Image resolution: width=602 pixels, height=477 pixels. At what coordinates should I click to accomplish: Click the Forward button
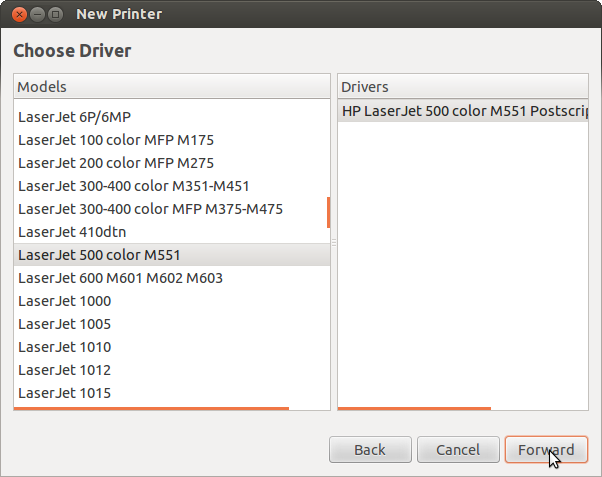[546, 450]
